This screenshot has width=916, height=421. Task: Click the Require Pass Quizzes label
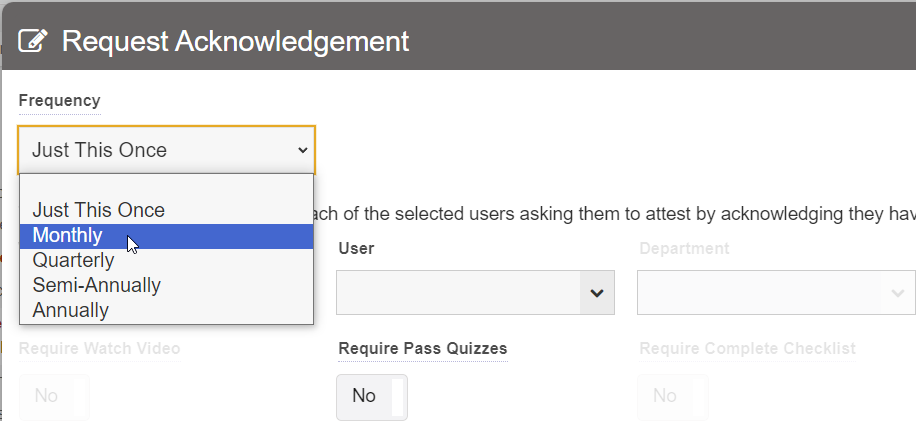tap(423, 348)
